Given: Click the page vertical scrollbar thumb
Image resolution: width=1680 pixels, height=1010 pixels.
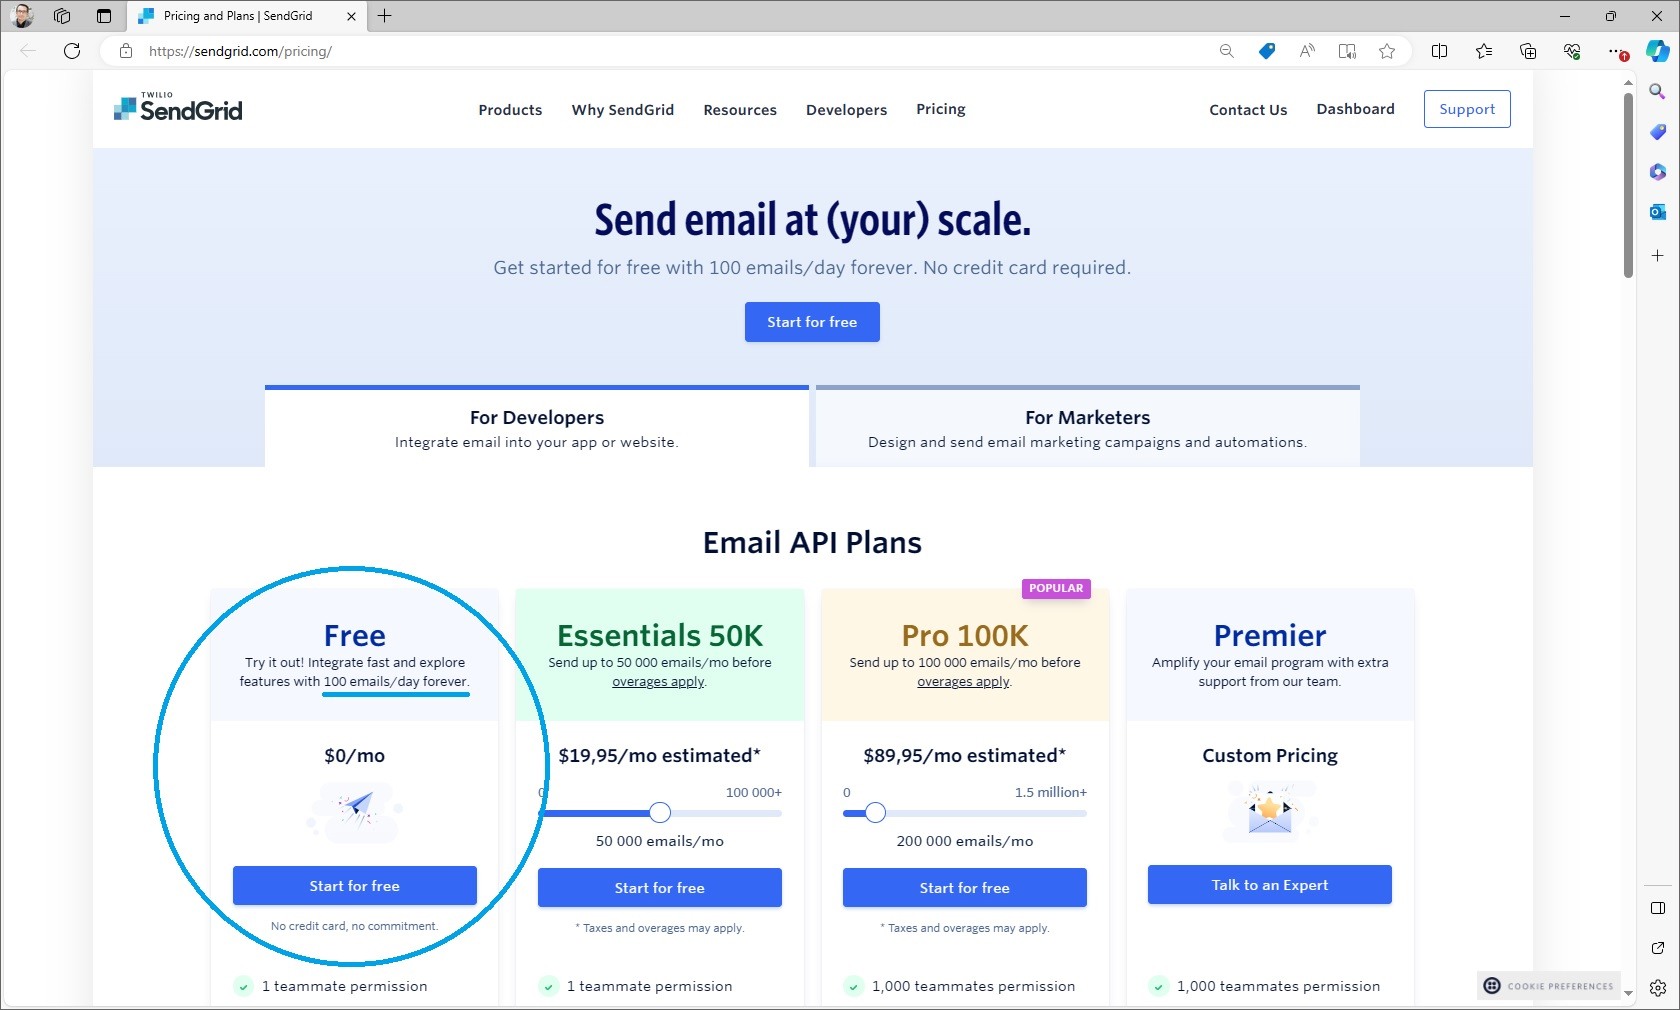Looking at the screenshot, I should click(x=1628, y=185).
